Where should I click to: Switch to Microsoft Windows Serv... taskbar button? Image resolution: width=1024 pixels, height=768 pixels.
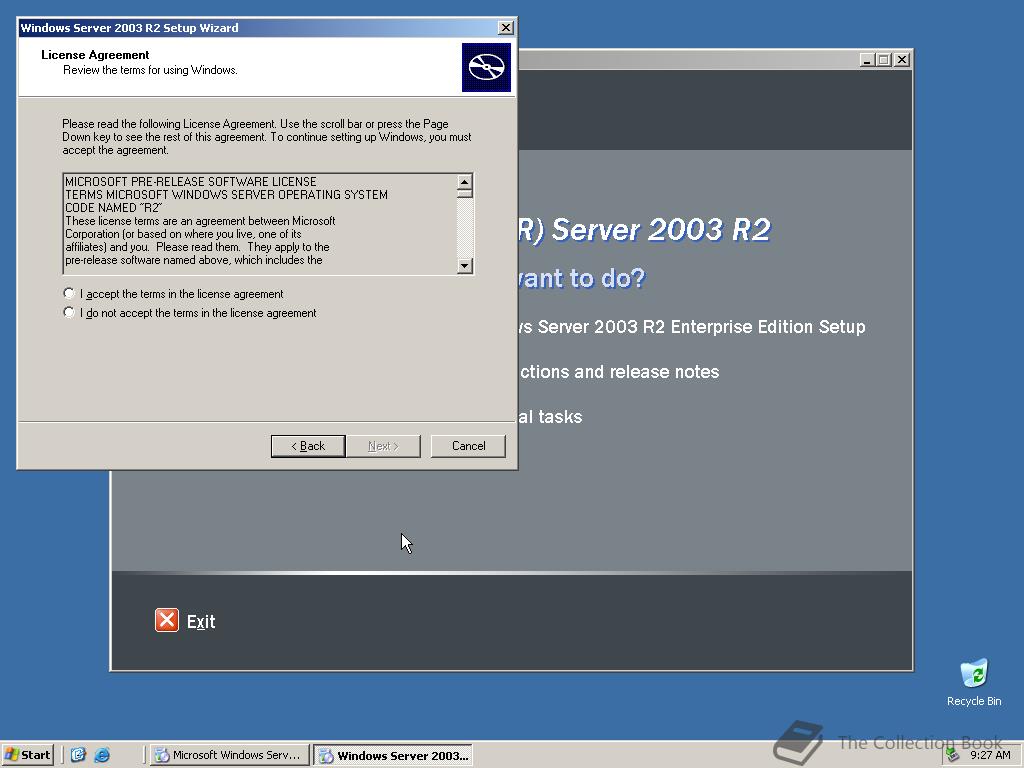pyautogui.click(x=229, y=755)
